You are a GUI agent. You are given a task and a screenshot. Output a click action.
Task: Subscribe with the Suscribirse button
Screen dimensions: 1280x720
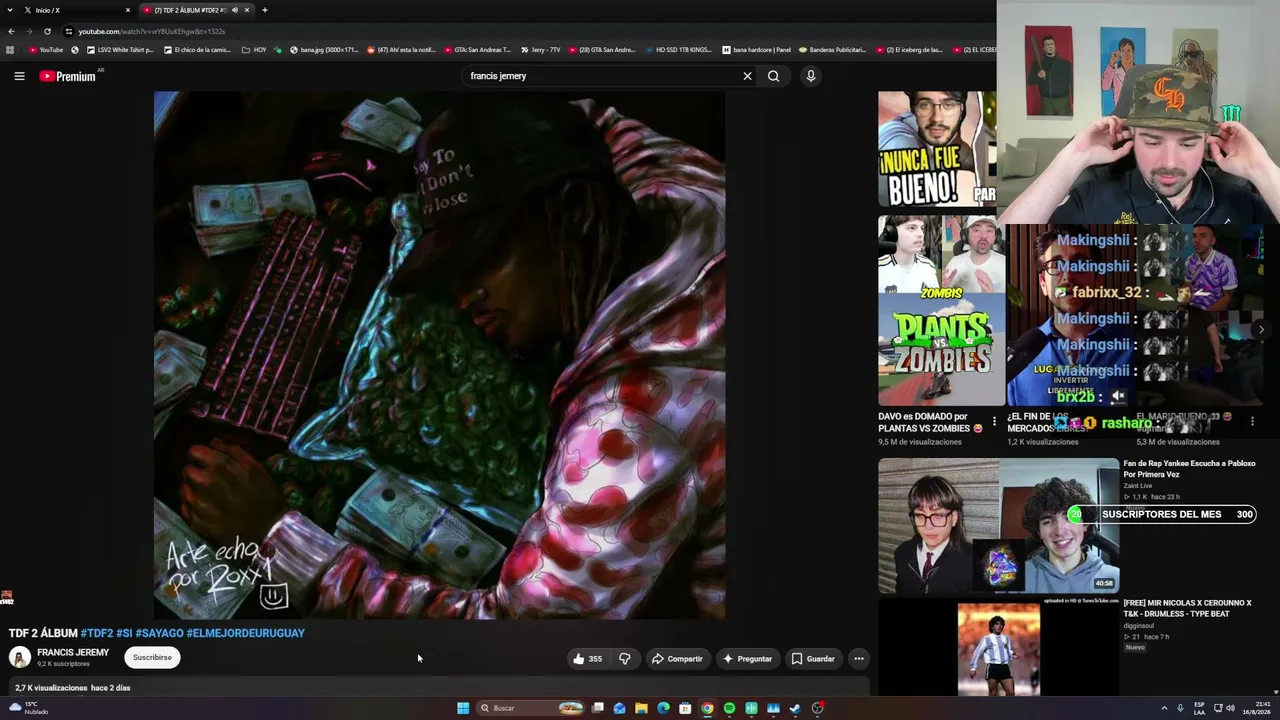point(152,658)
